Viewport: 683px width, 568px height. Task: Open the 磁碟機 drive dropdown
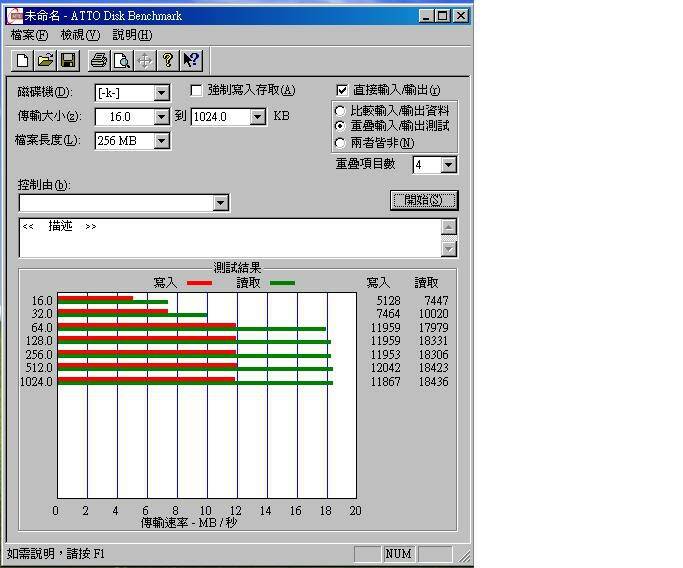pos(161,93)
